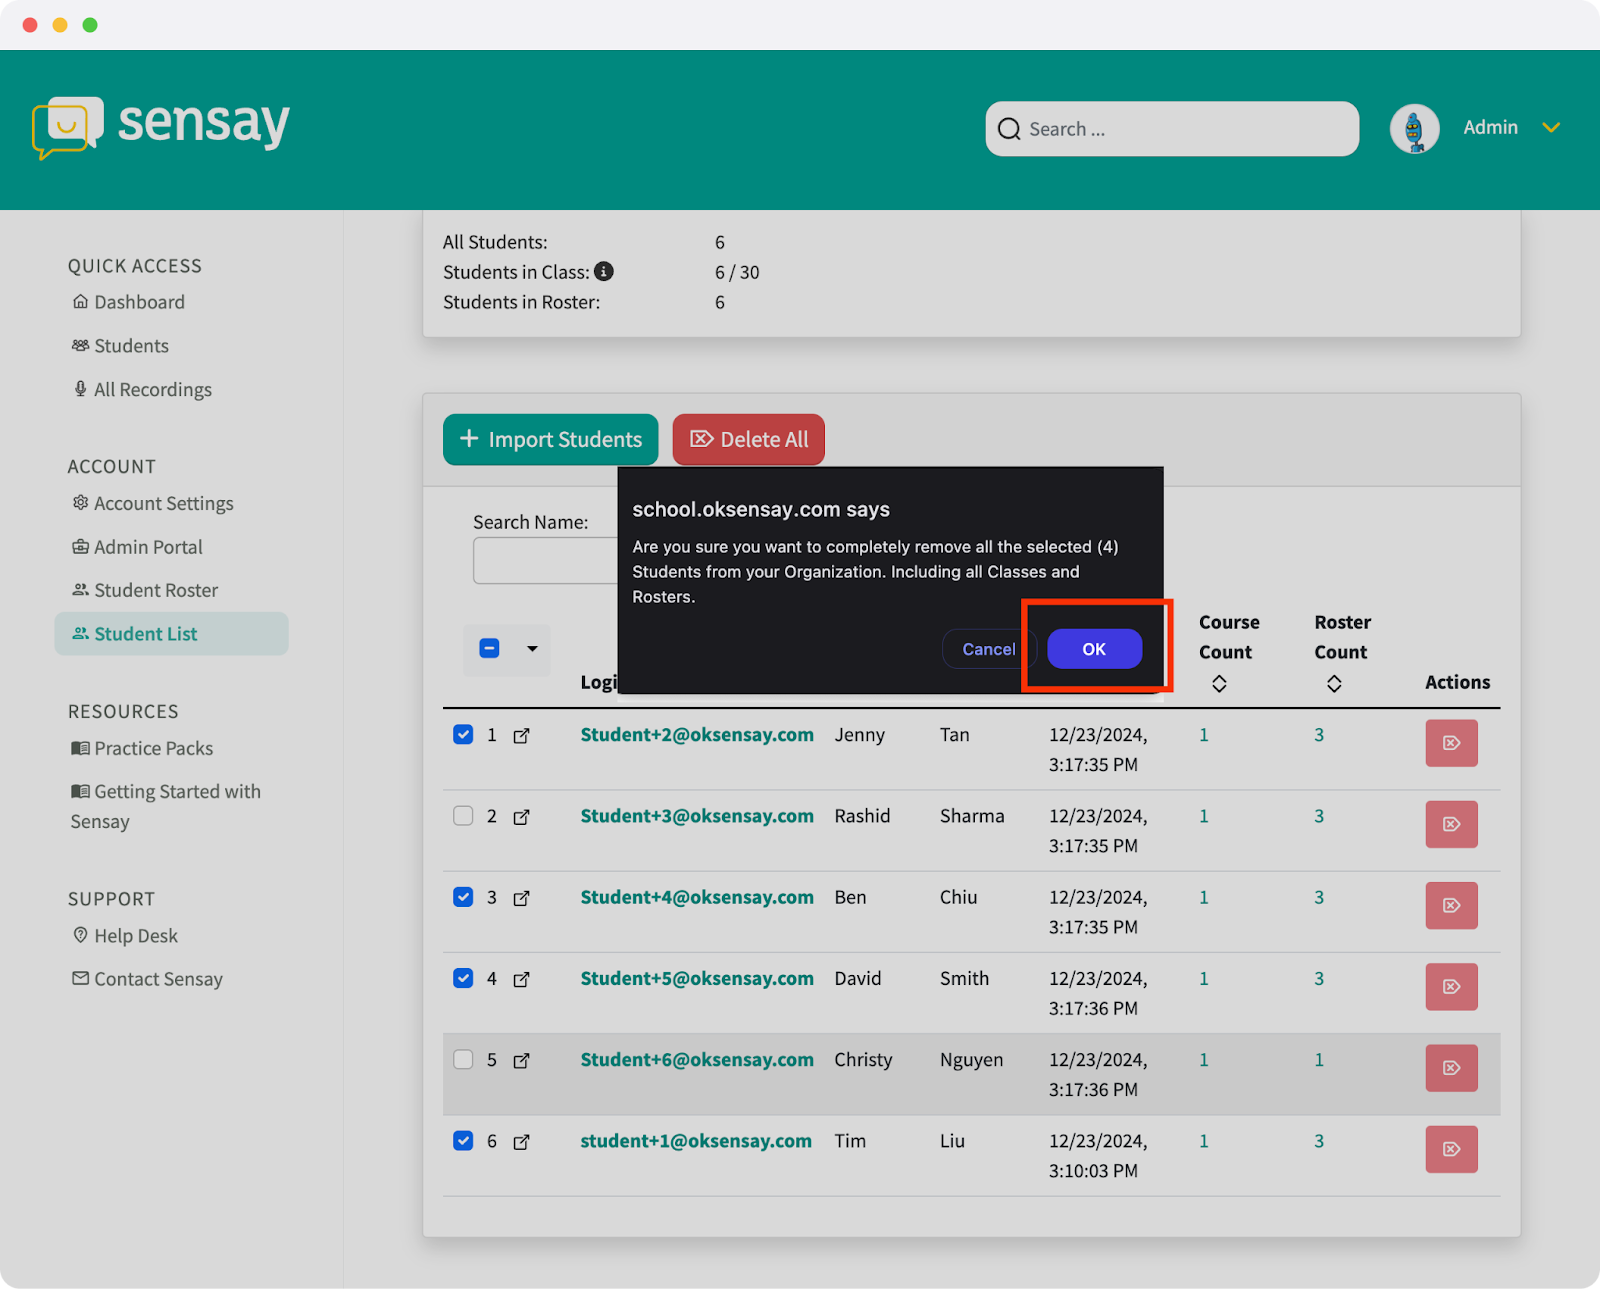Delete Ben Chiu with row action icon
The width and height of the screenshot is (1600, 1289).
(1451, 905)
